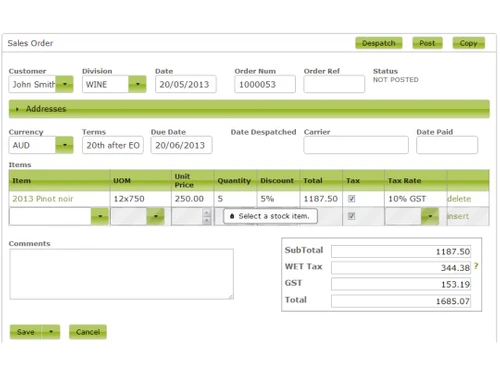The height and width of the screenshot is (375, 500).
Task: Decrease unit price with the down spinner
Action: 207,220
